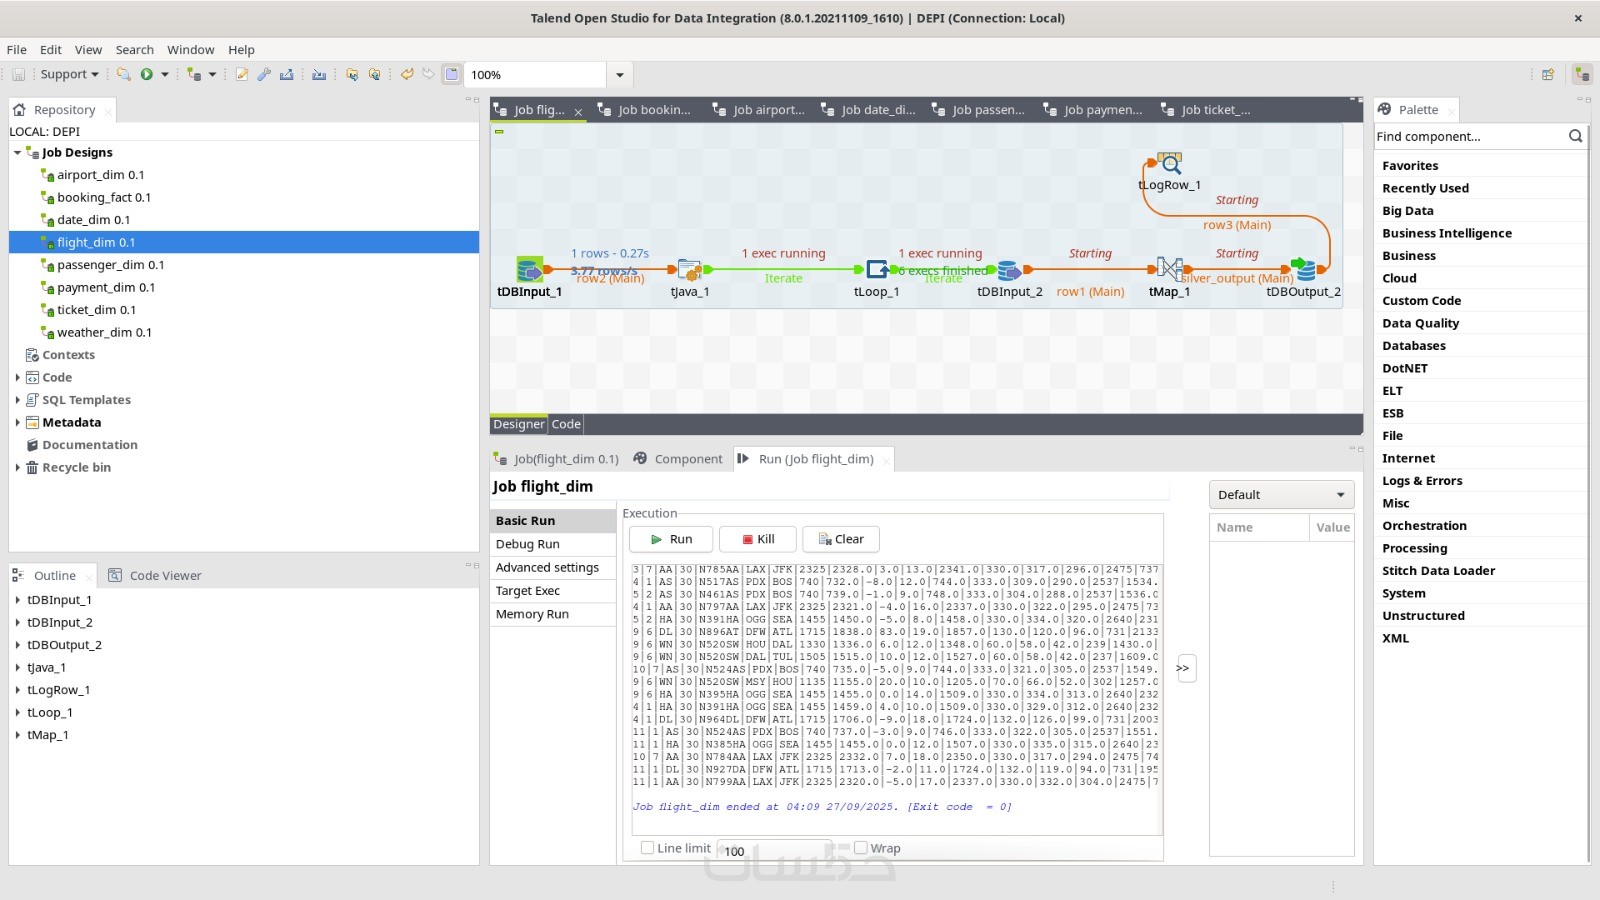Open the Support dropdown in the toolbar

pos(69,74)
